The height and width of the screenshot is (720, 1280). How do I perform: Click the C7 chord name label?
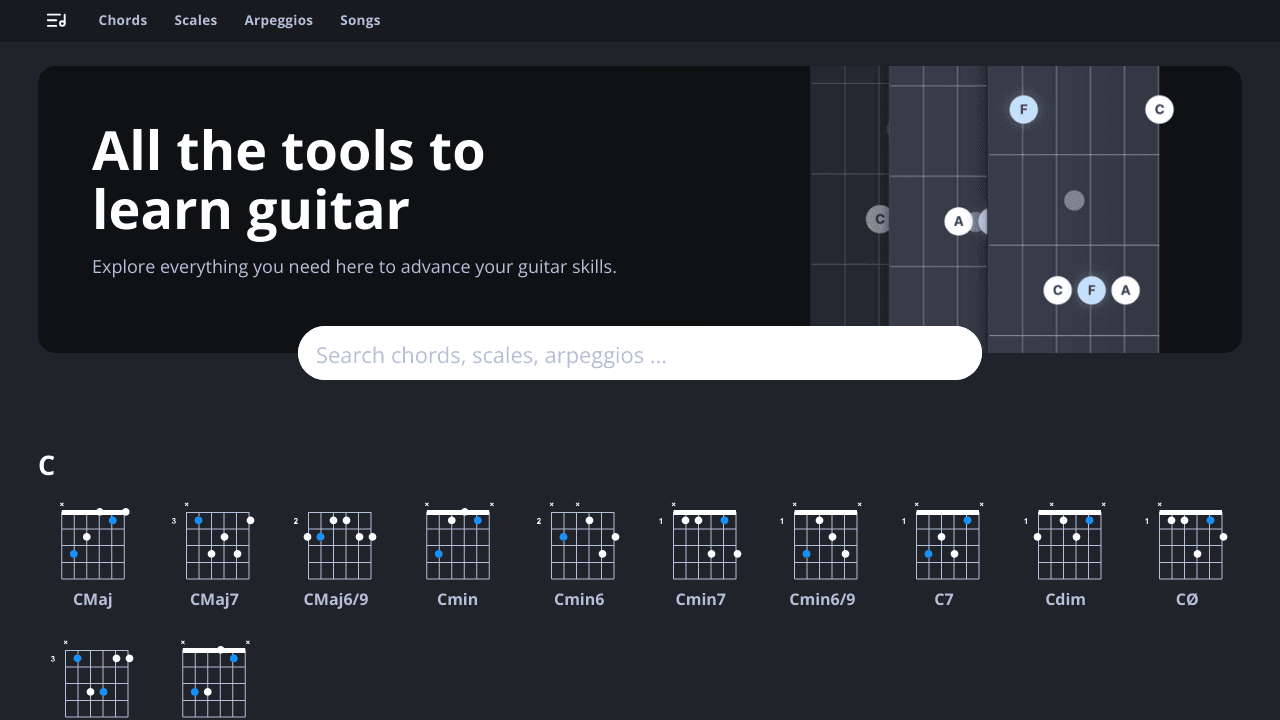[x=945, y=599]
